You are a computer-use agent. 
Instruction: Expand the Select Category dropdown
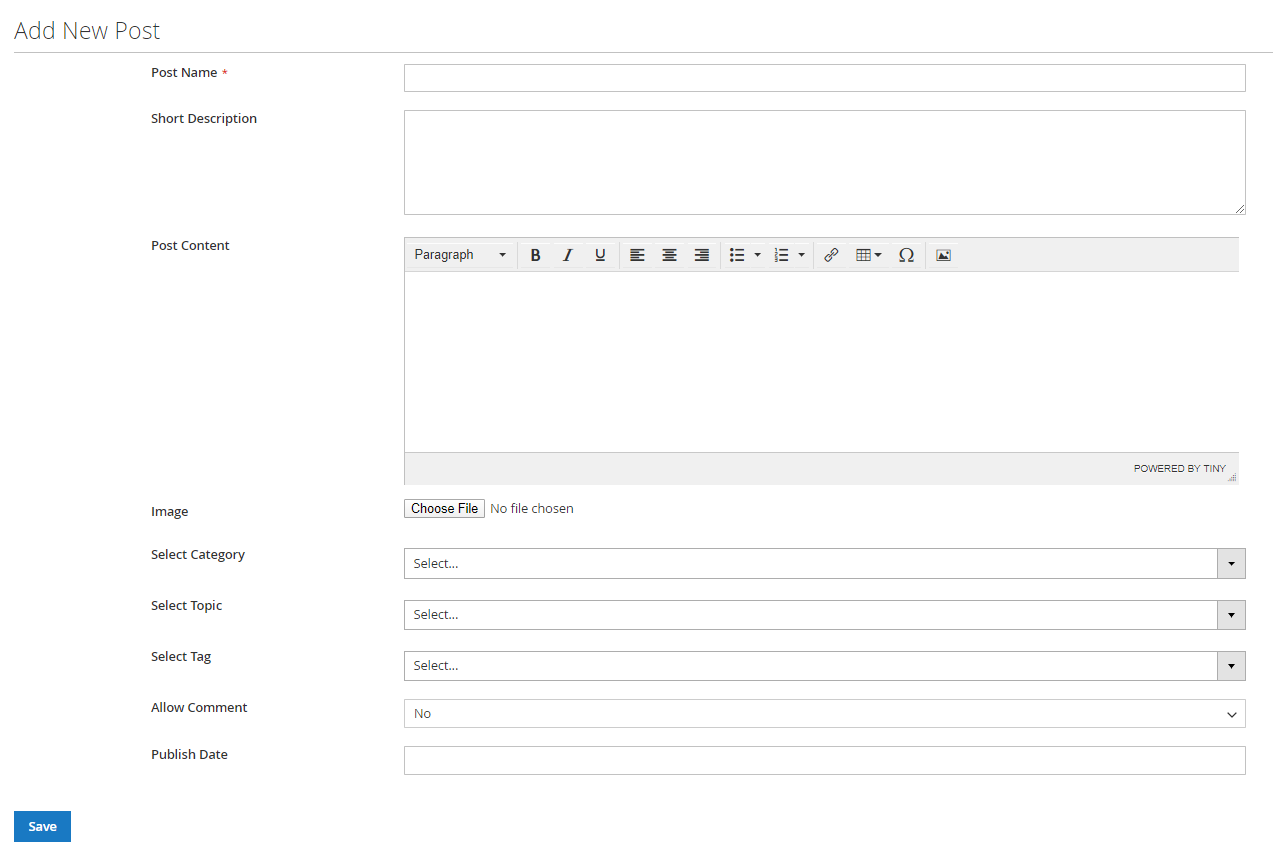pyautogui.click(x=824, y=563)
